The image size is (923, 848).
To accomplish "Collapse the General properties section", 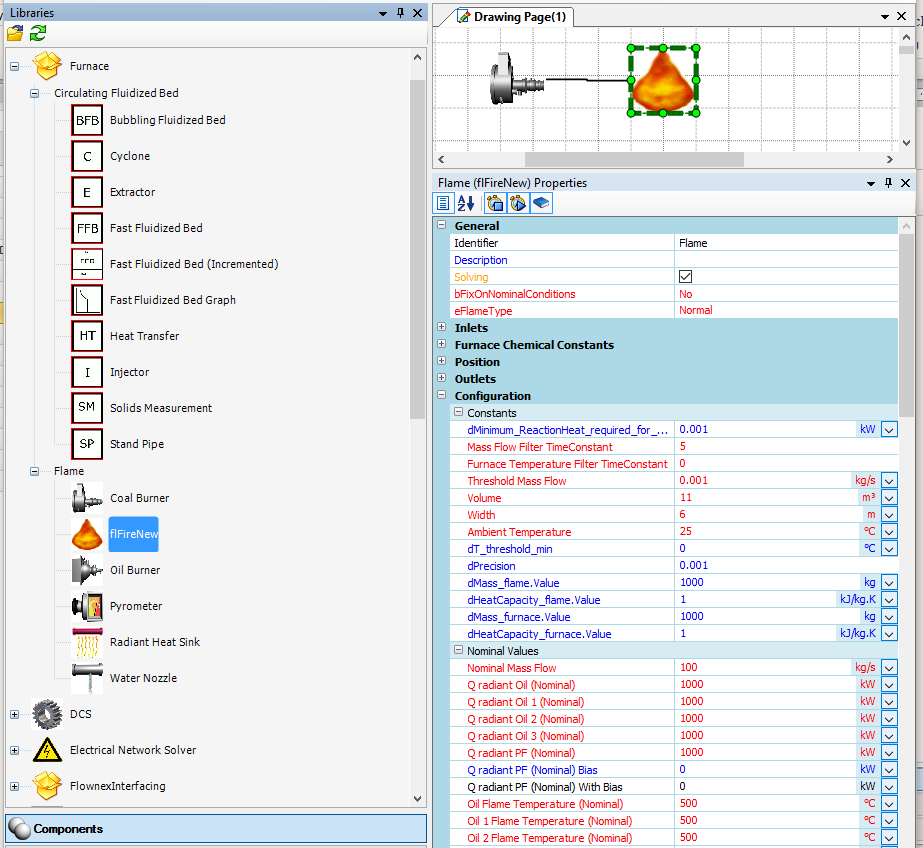I will 441,226.
